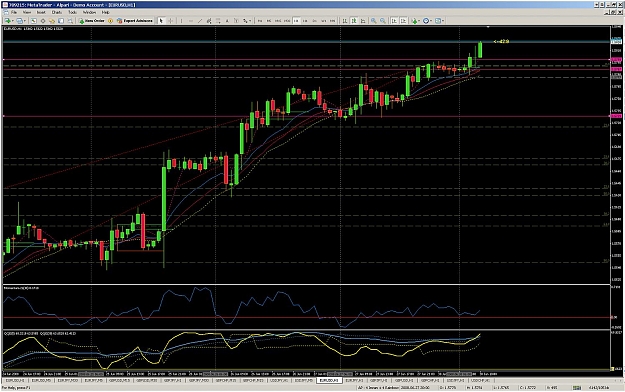Click the New Order button
The width and height of the screenshot is (625, 392).
point(92,21)
